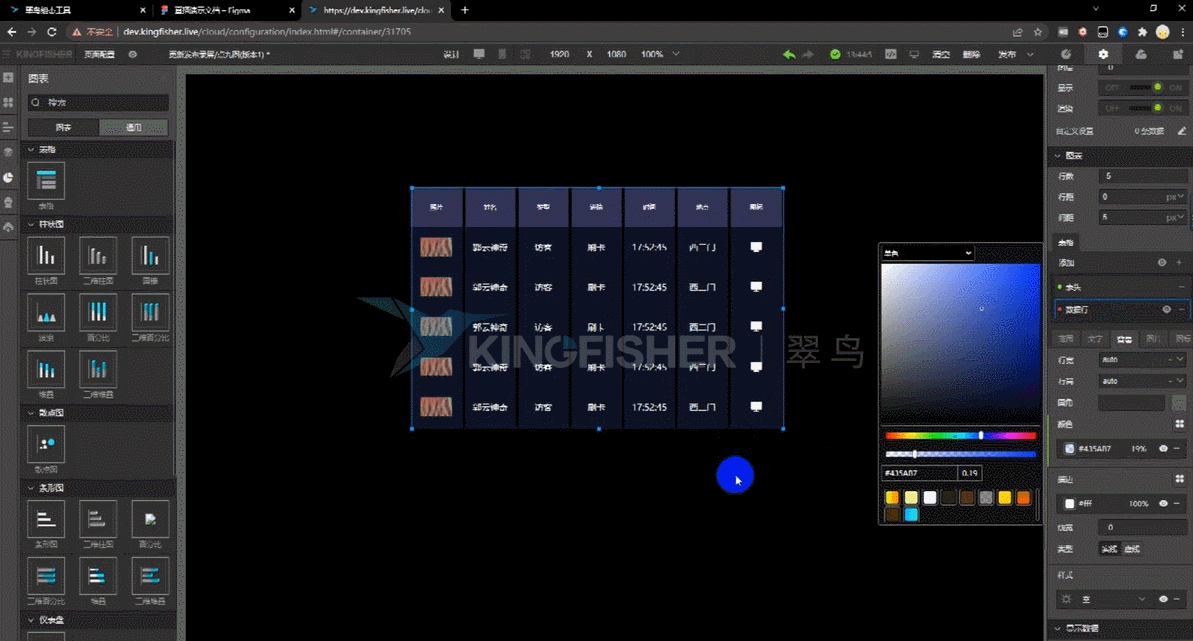Click the browser reload button
This screenshot has width=1193, height=641.
pos(52,32)
